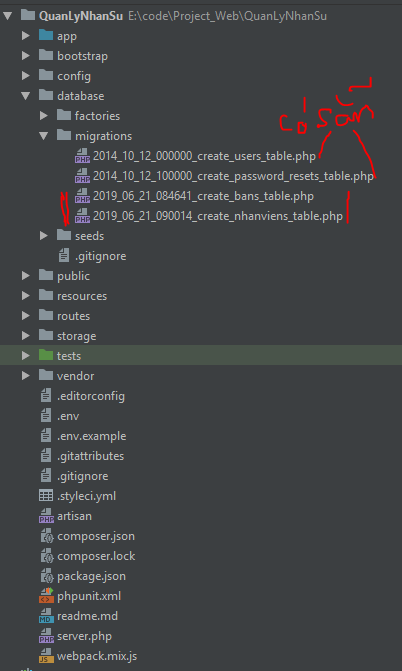
Task: Expand the vendor folder arrow
Action: point(26,376)
